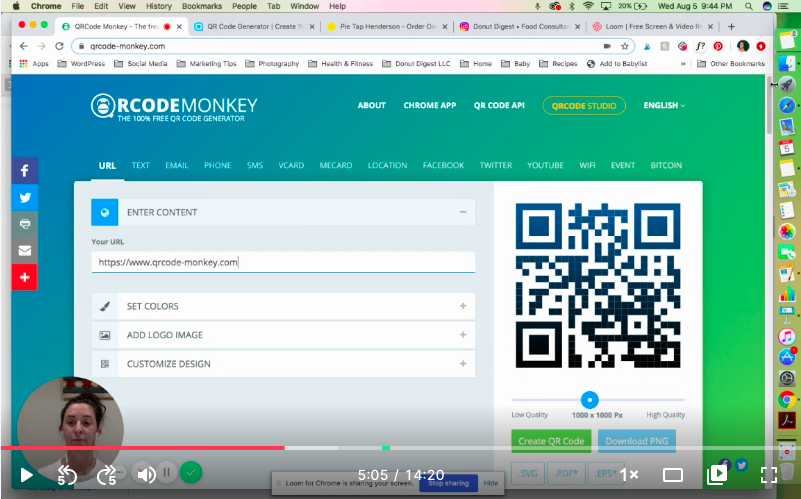This screenshot has height=499, width=801.
Task: Show hidden bookmarks chevron
Action: (x=683, y=63)
